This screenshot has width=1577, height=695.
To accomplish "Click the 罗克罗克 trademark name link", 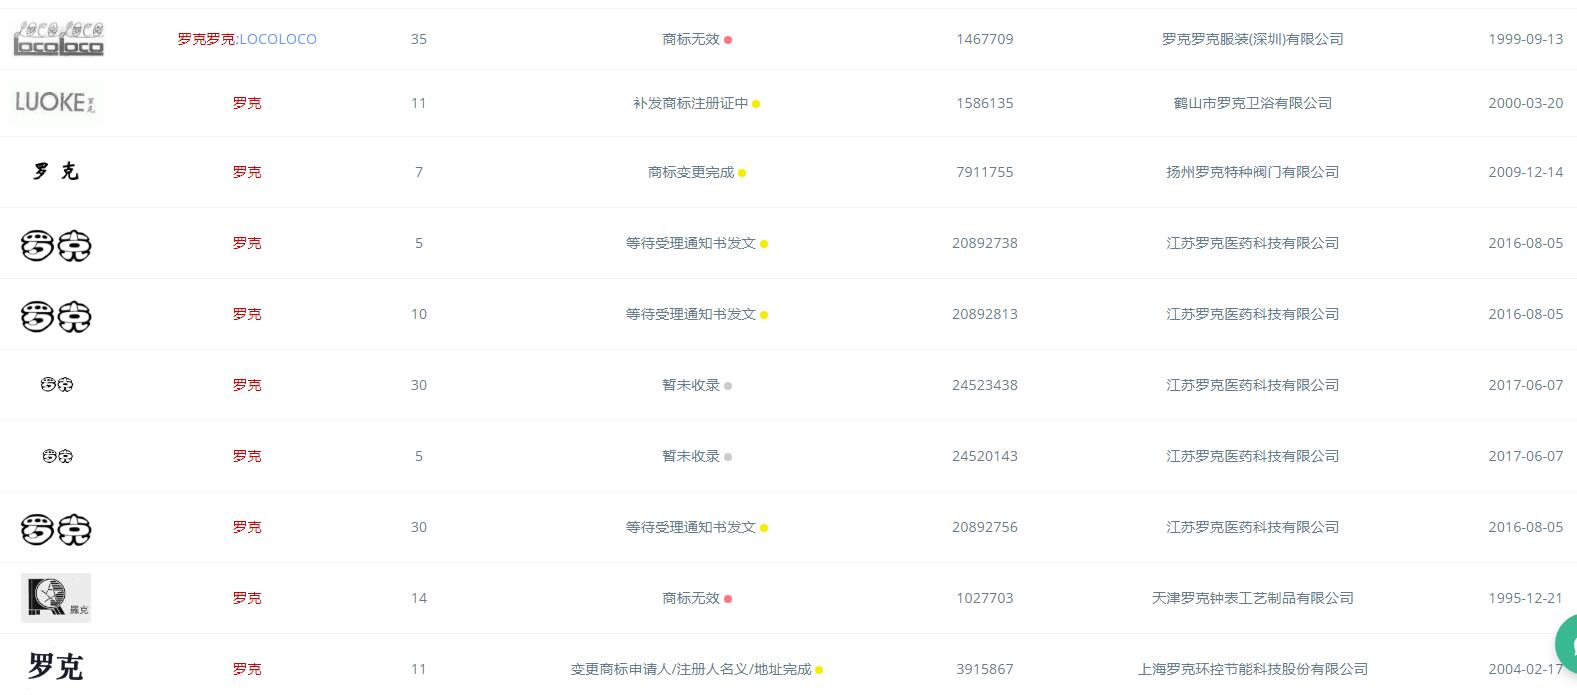I will 208,38.
